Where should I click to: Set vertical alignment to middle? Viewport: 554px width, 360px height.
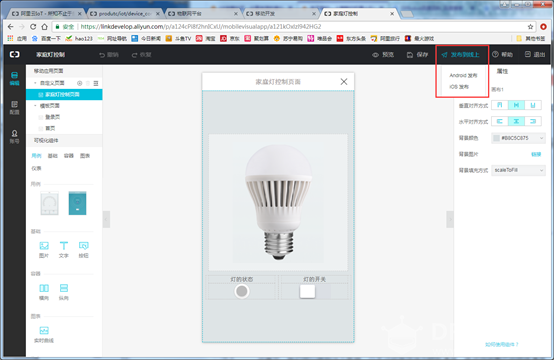point(516,105)
